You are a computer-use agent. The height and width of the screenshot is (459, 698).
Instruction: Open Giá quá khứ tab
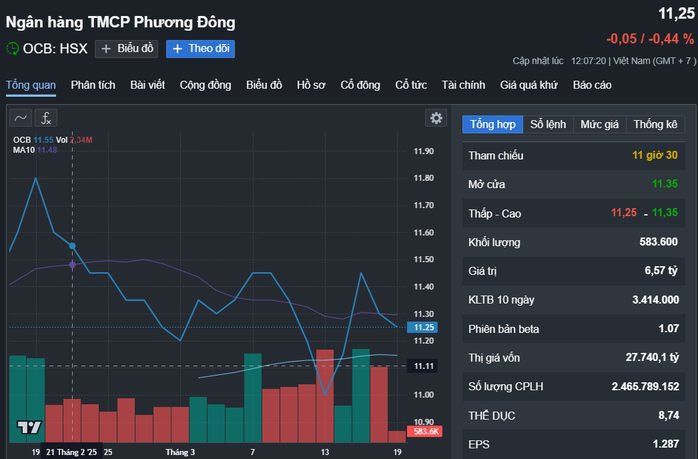[529, 85]
